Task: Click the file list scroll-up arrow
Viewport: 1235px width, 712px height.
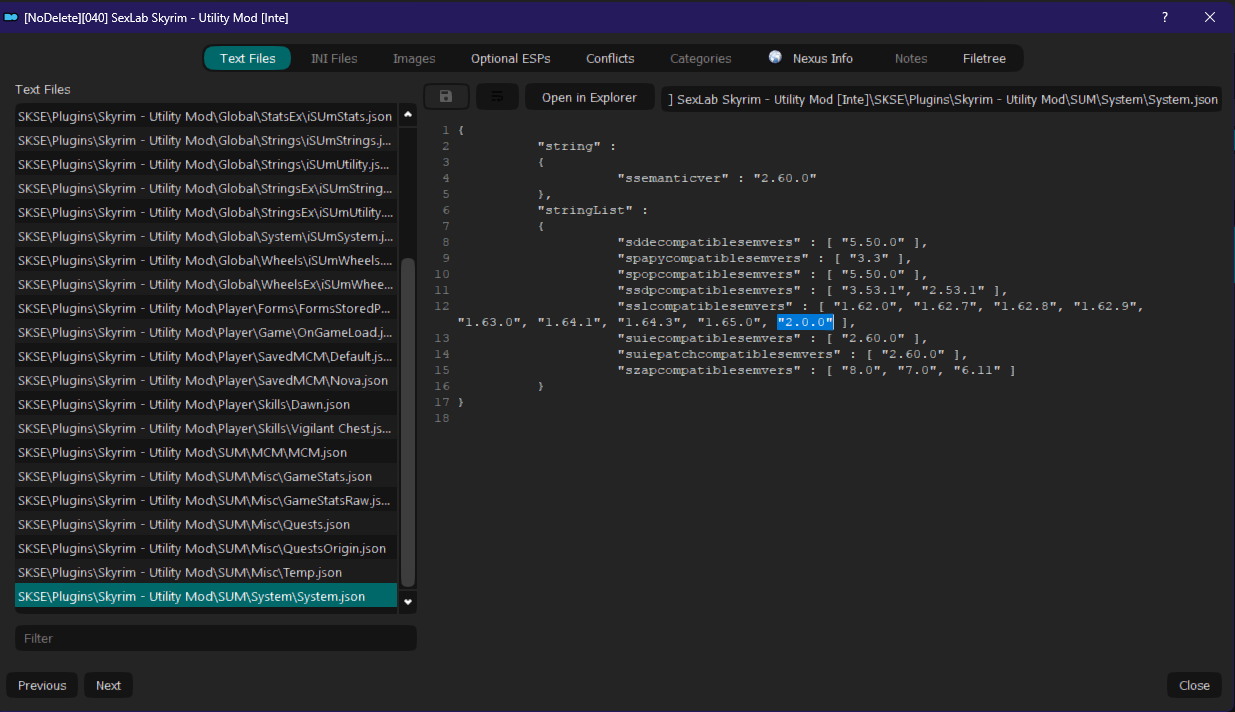Action: [x=407, y=115]
